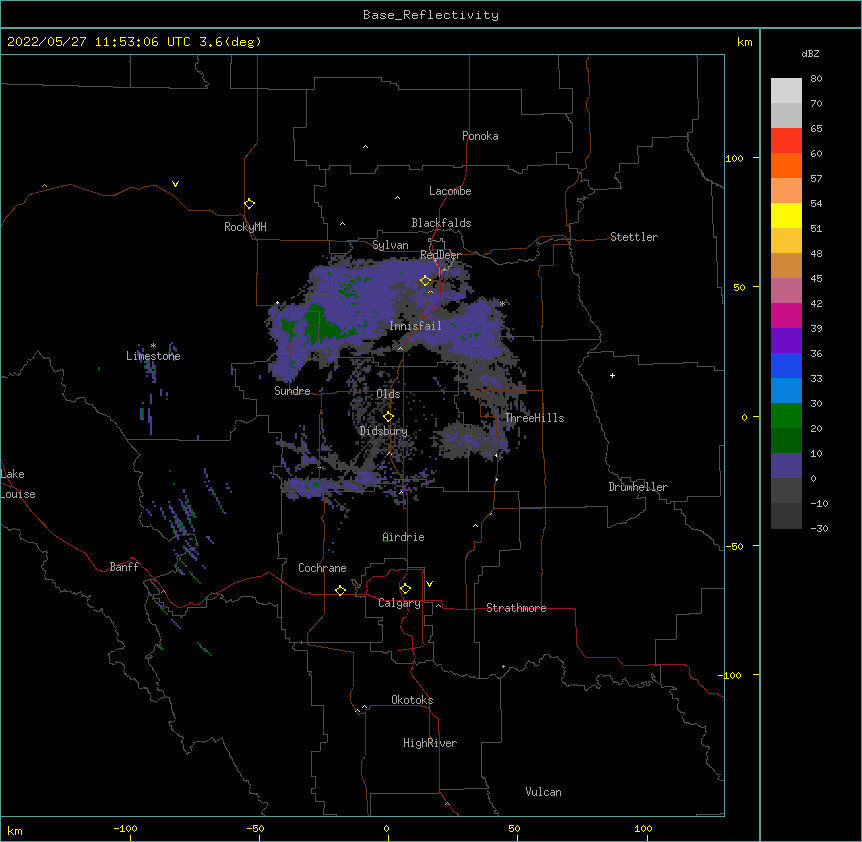This screenshot has width=862, height=842.
Task: Click the light gray 80 dBZ legend swatch
Action: [x=786, y=91]
